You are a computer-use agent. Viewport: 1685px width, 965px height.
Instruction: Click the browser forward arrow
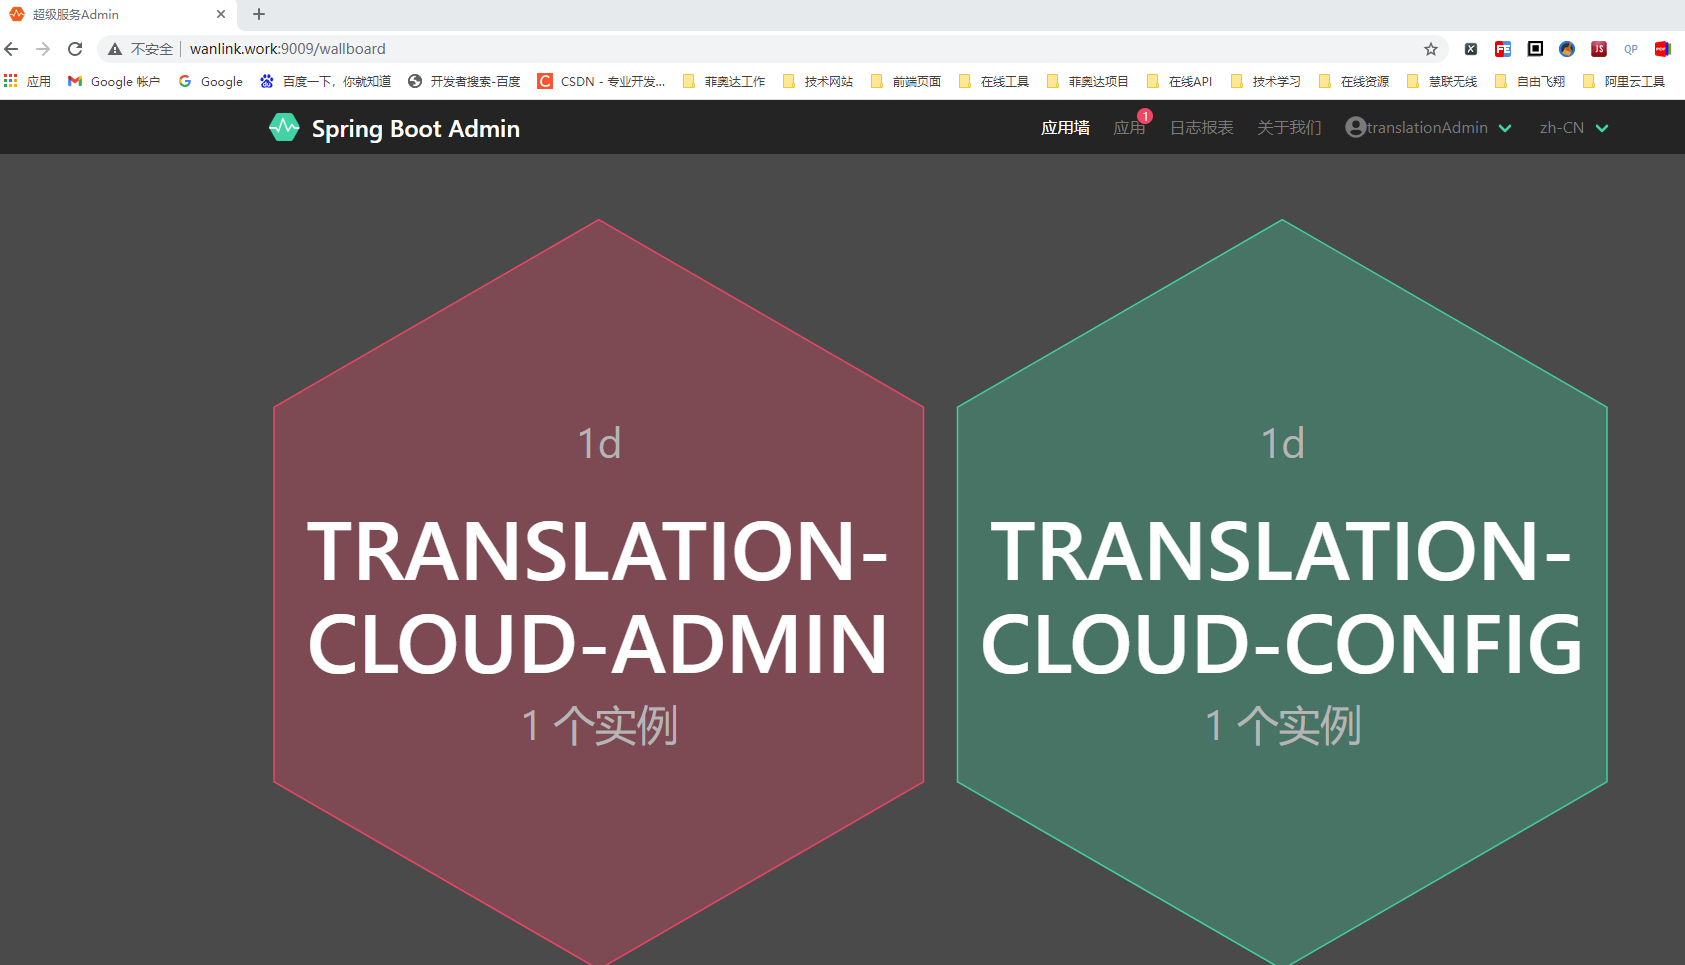tap(43, 49)
